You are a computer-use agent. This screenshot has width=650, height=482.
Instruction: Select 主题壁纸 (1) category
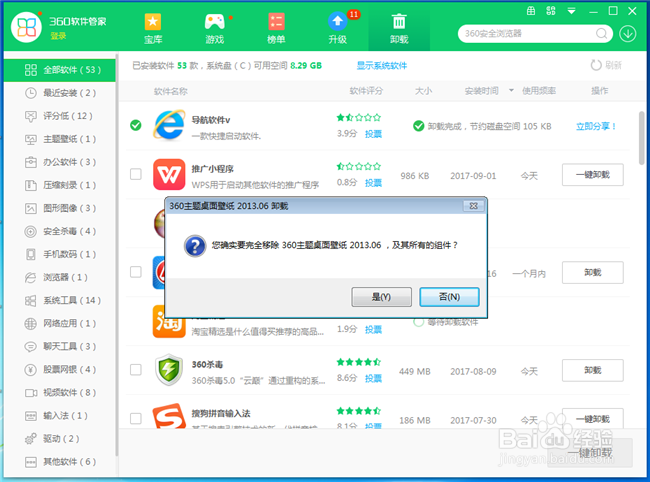pos(60,139)
